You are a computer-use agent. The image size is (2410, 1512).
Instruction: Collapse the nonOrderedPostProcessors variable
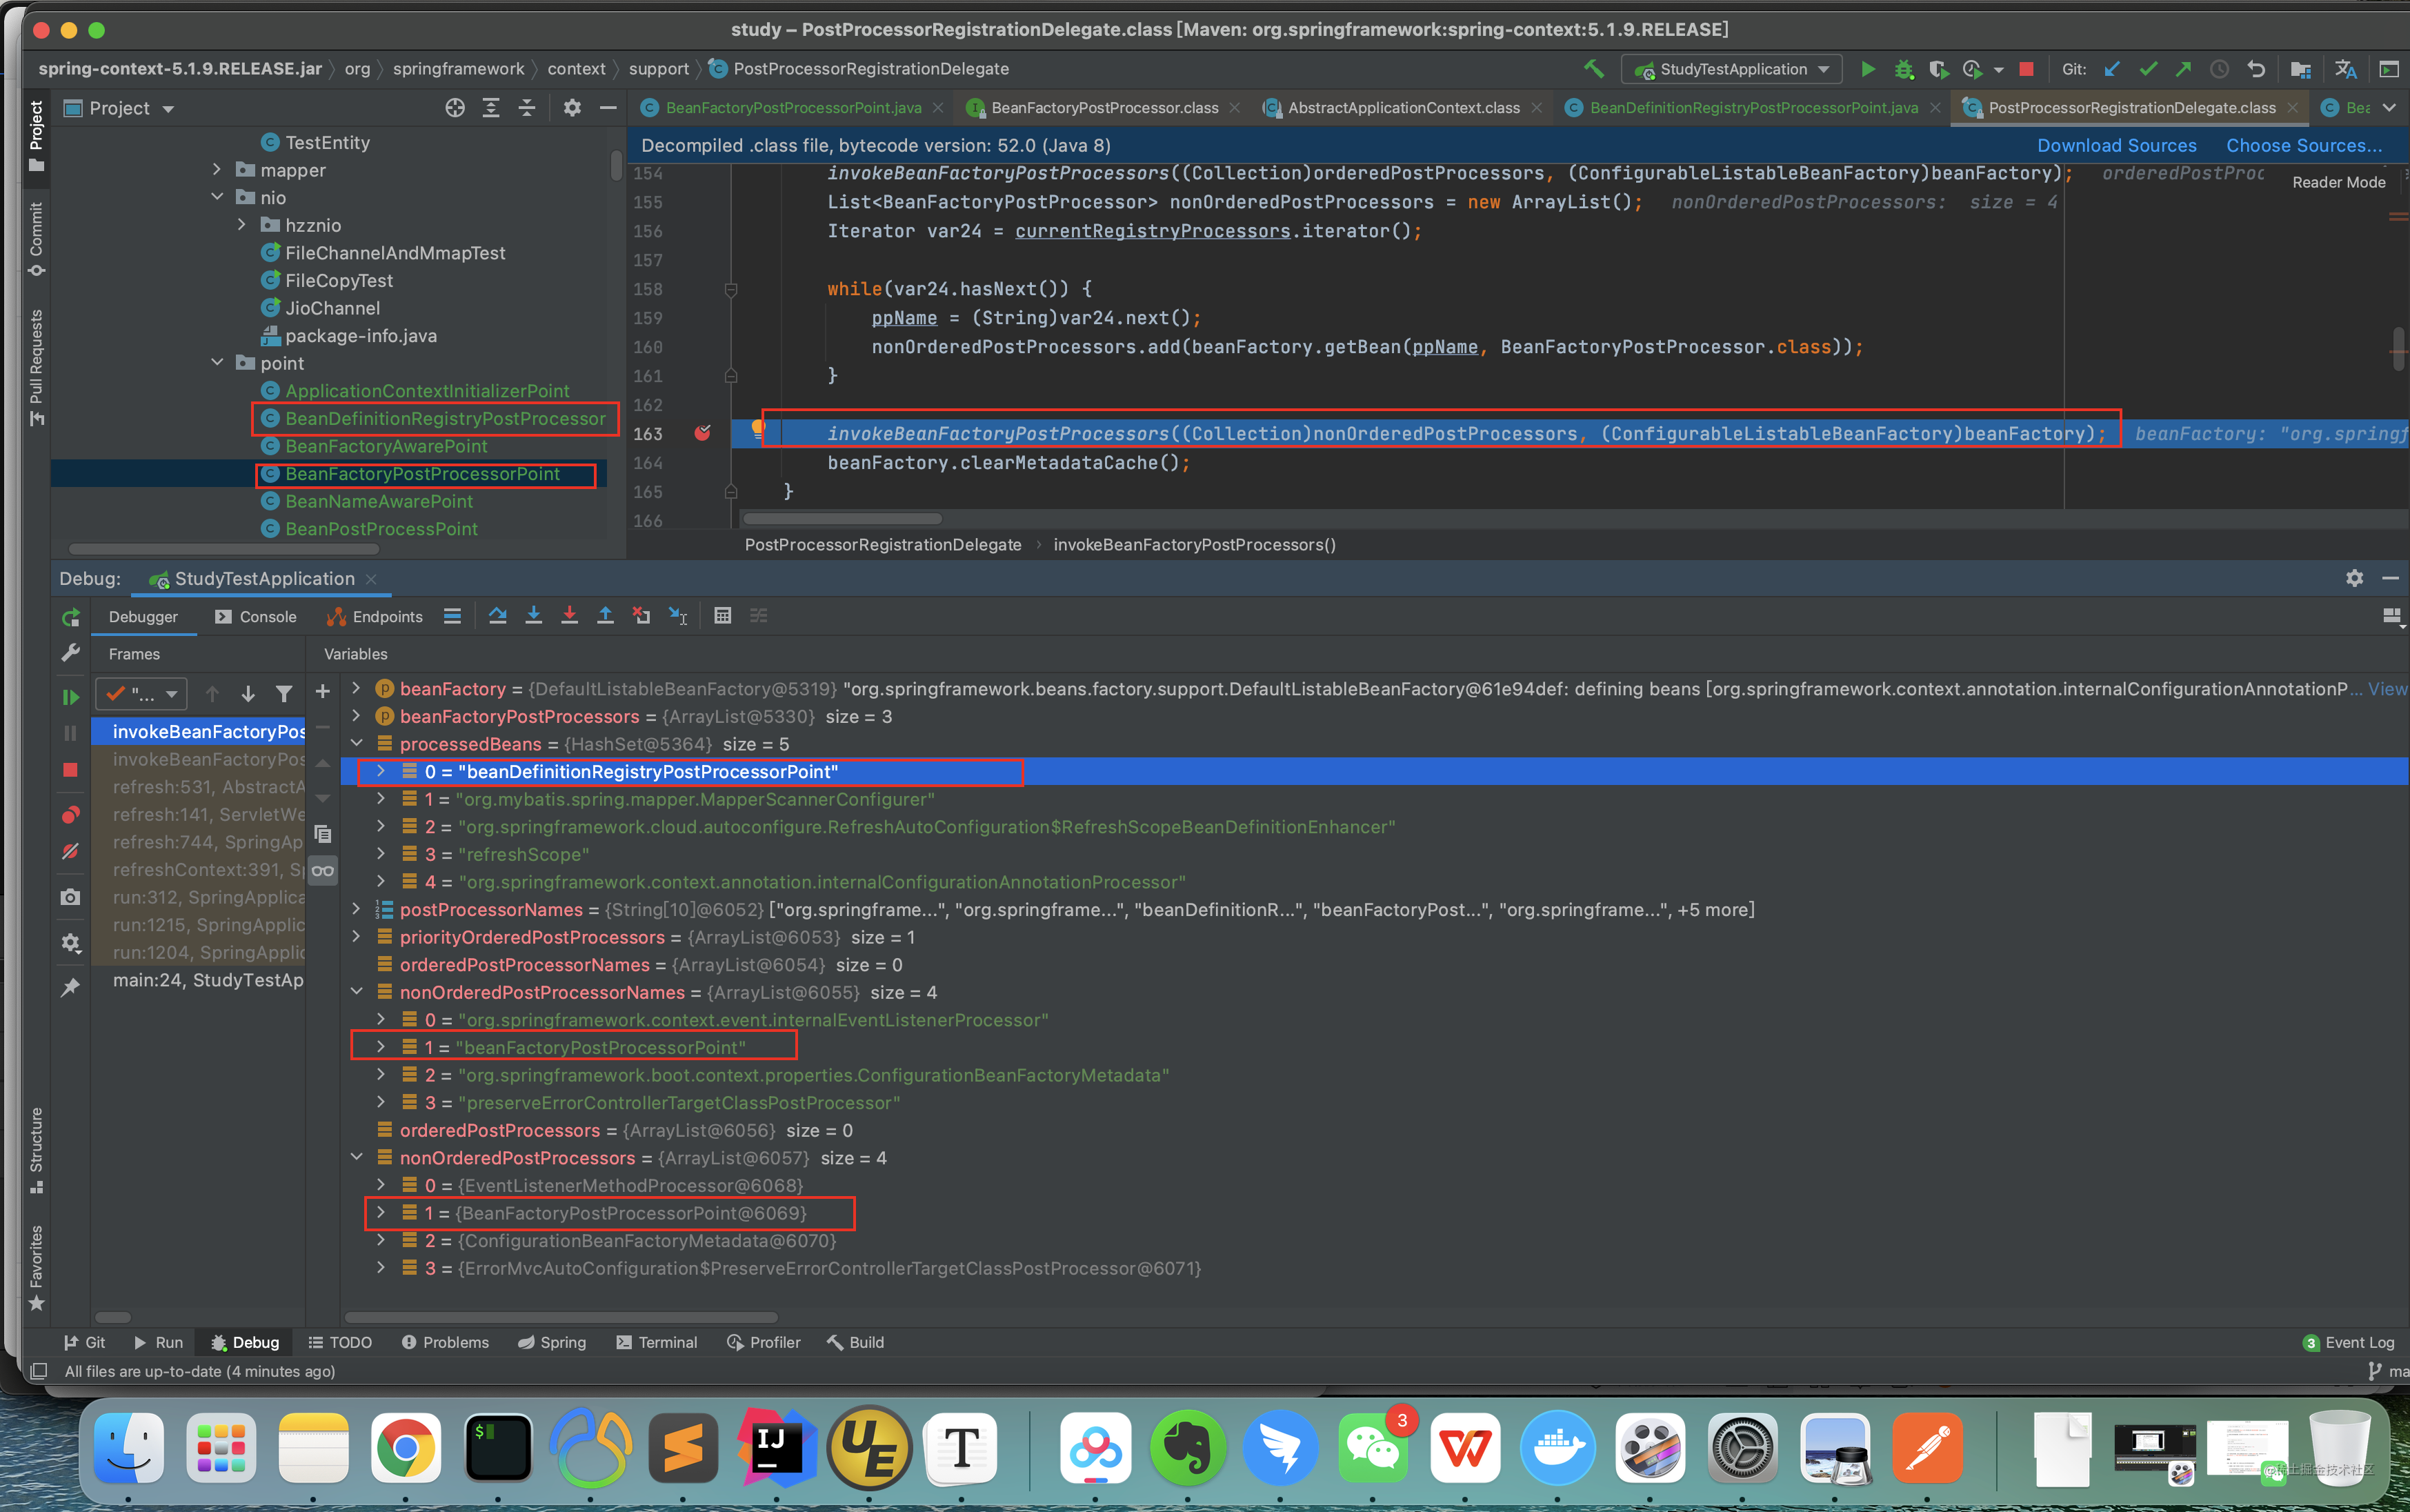357,1158
